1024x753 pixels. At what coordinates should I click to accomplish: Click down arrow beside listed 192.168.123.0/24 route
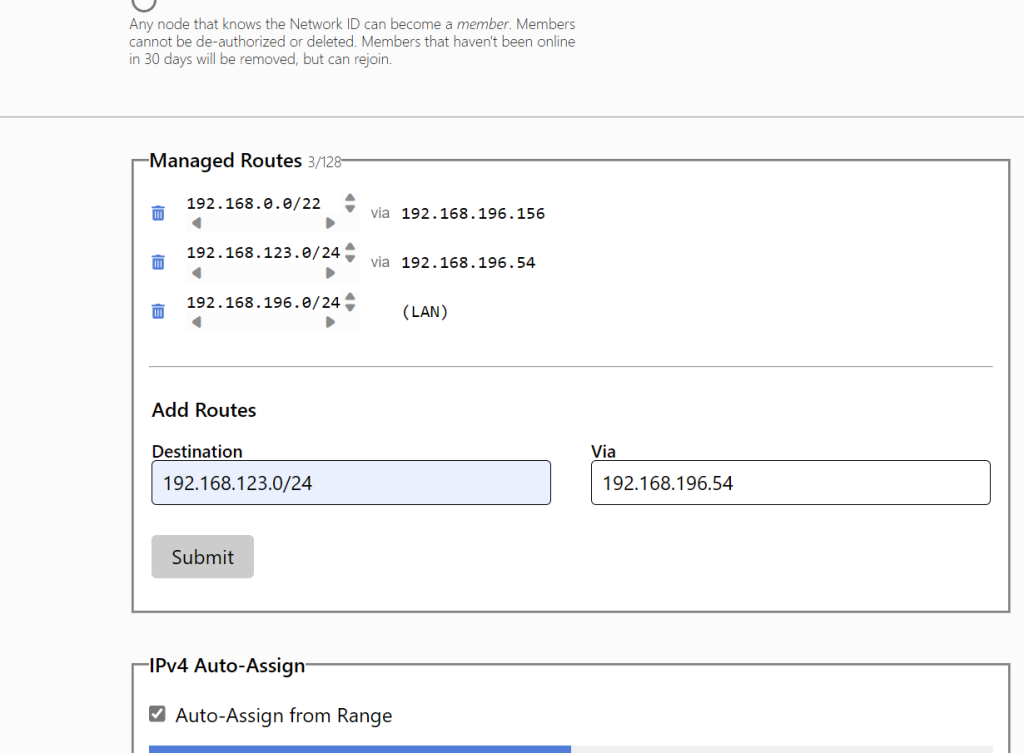(350, 258)
